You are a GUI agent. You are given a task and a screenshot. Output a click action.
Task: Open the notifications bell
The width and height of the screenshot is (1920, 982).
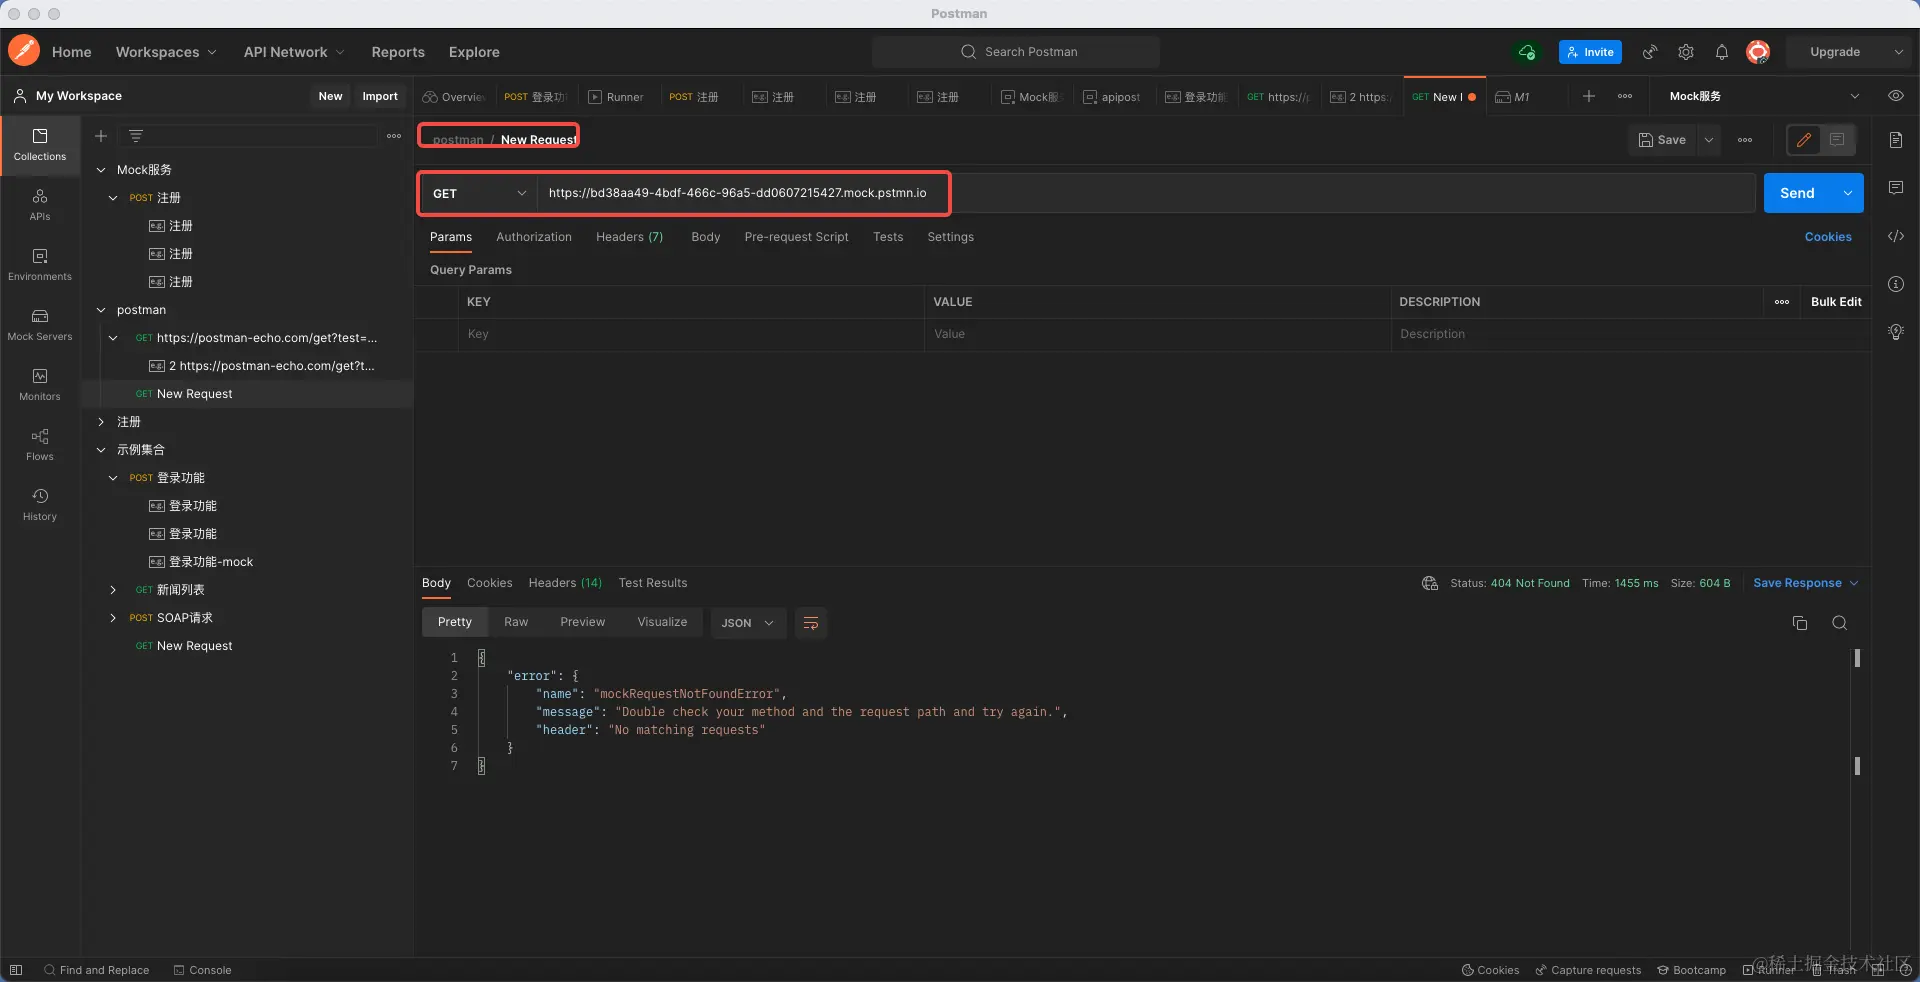(1722, 52)
